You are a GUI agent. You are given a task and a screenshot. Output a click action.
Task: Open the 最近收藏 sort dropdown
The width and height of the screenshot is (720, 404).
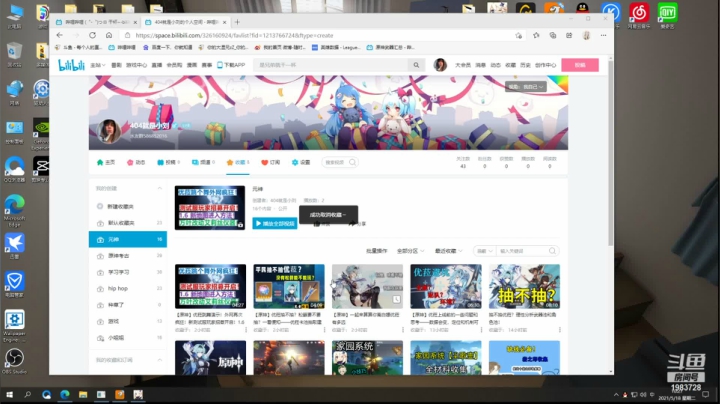pos(448,251)
